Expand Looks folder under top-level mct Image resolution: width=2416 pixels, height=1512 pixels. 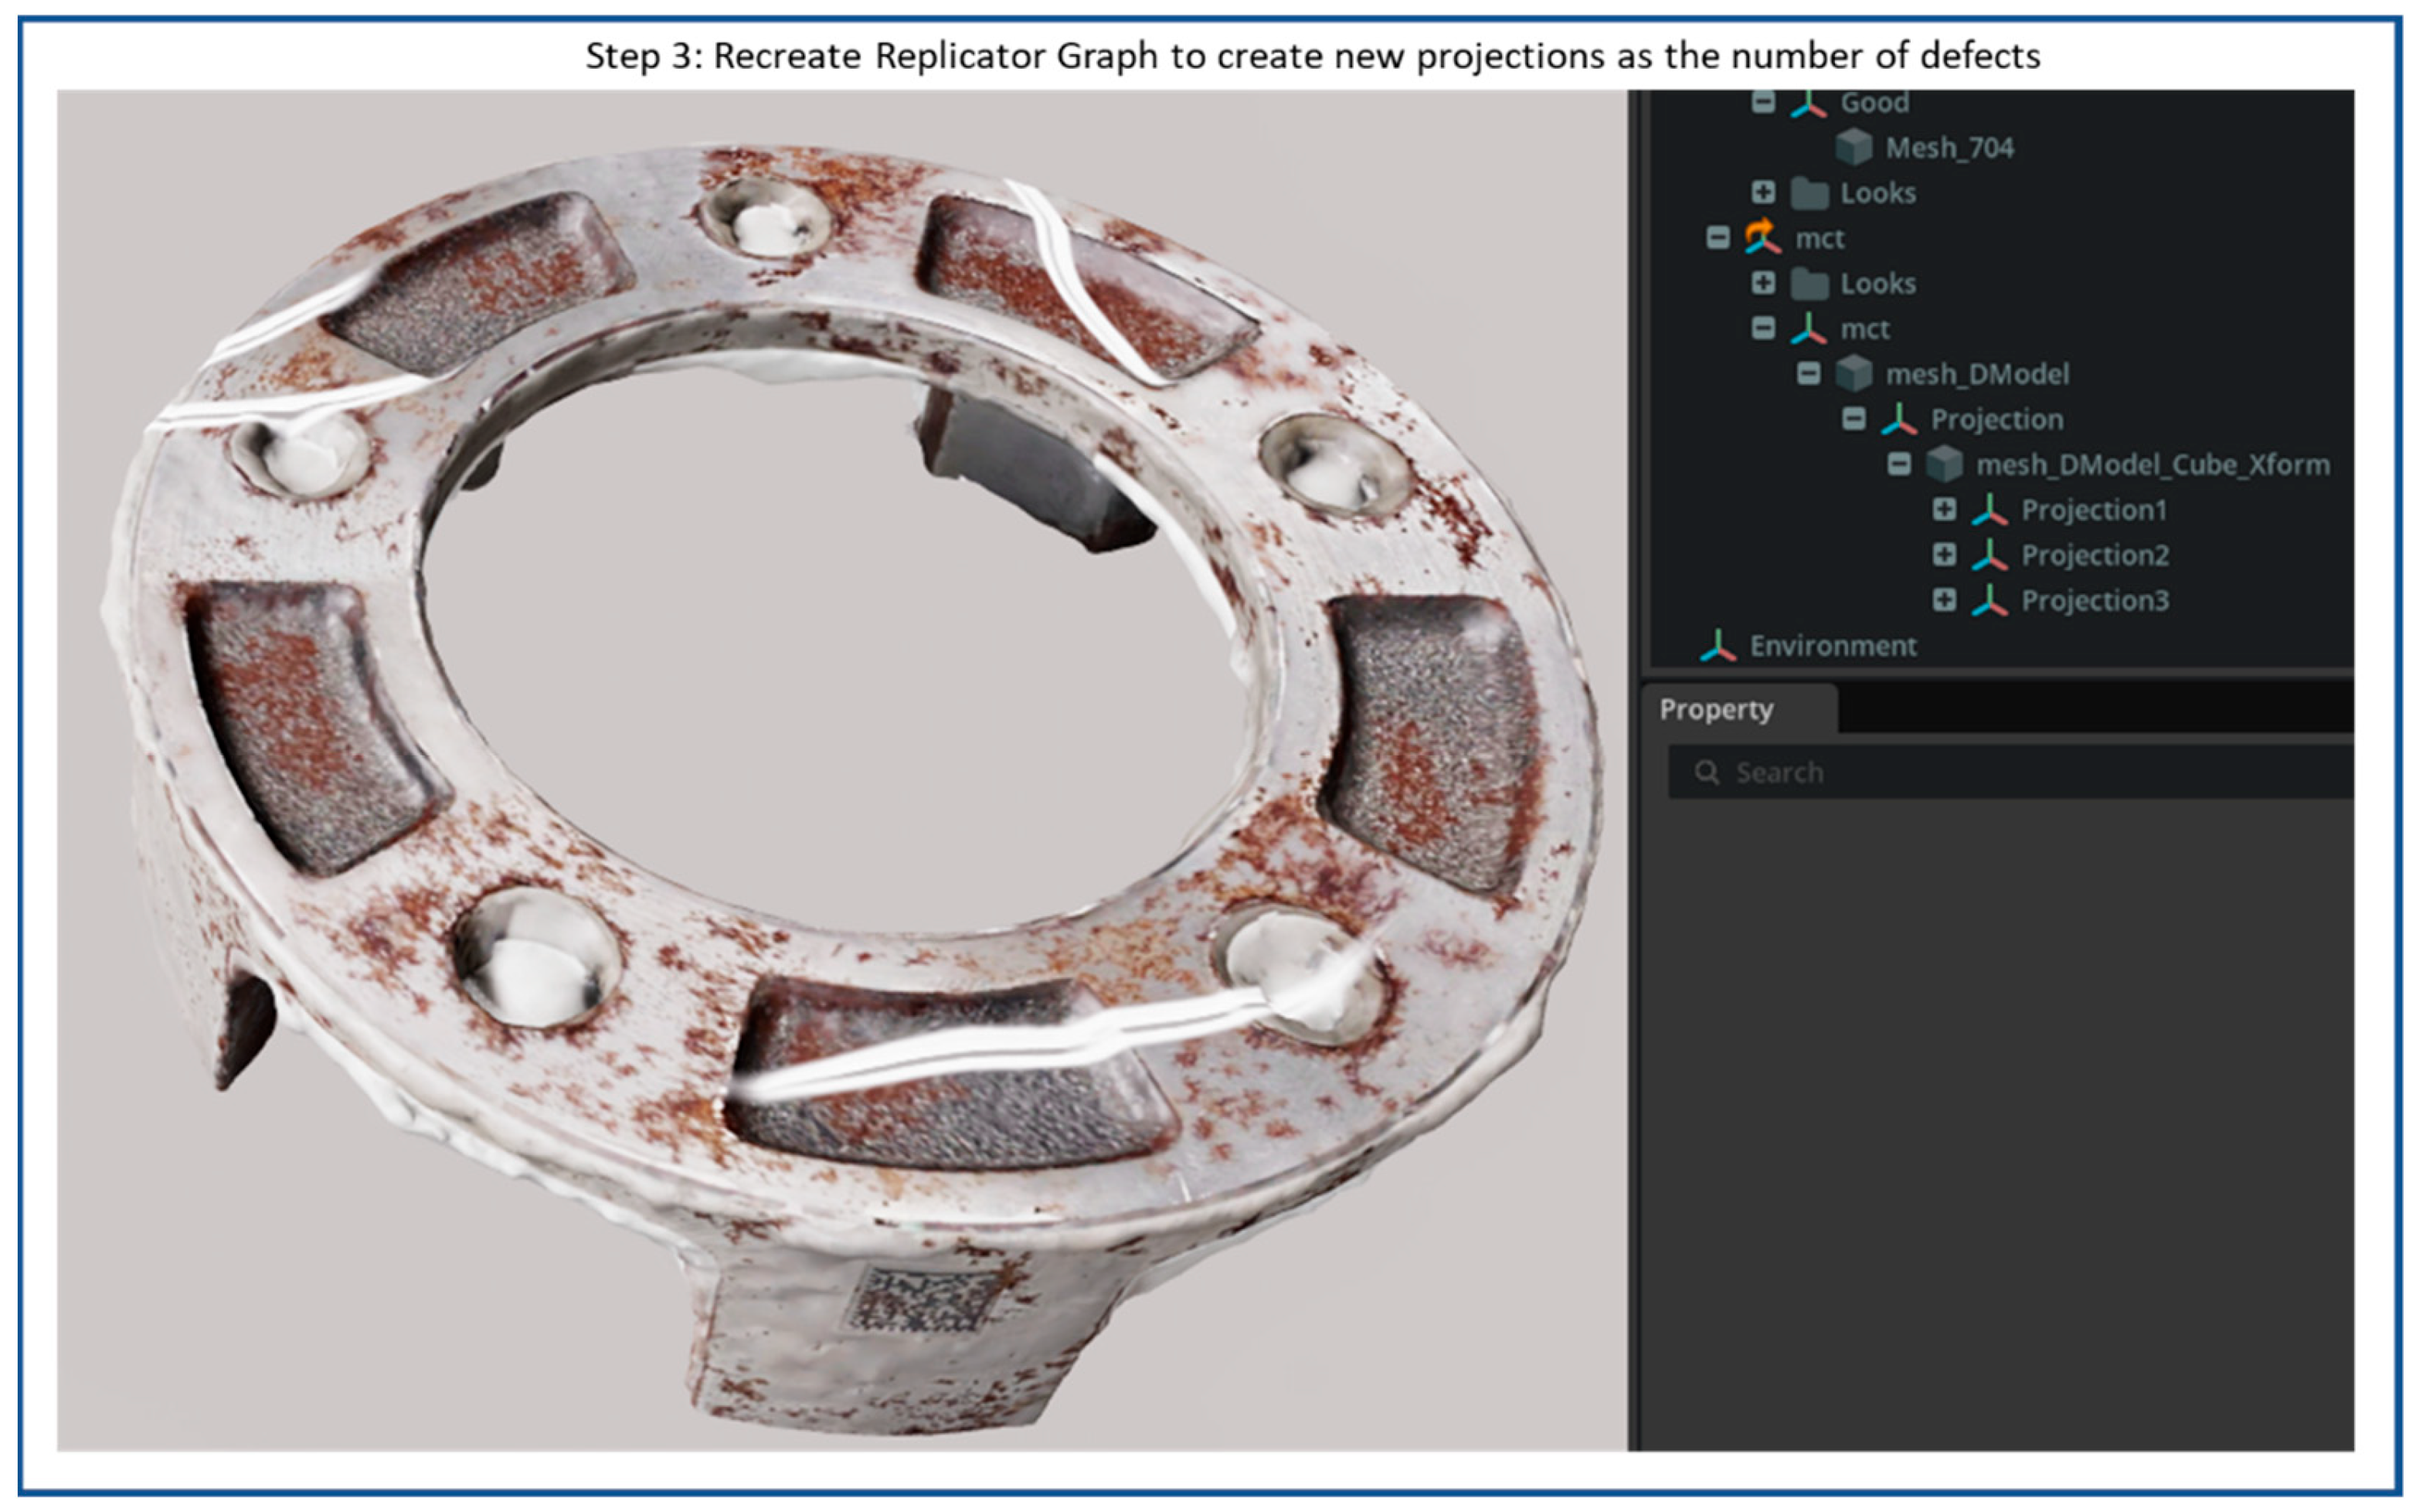tap(1763, 283)
